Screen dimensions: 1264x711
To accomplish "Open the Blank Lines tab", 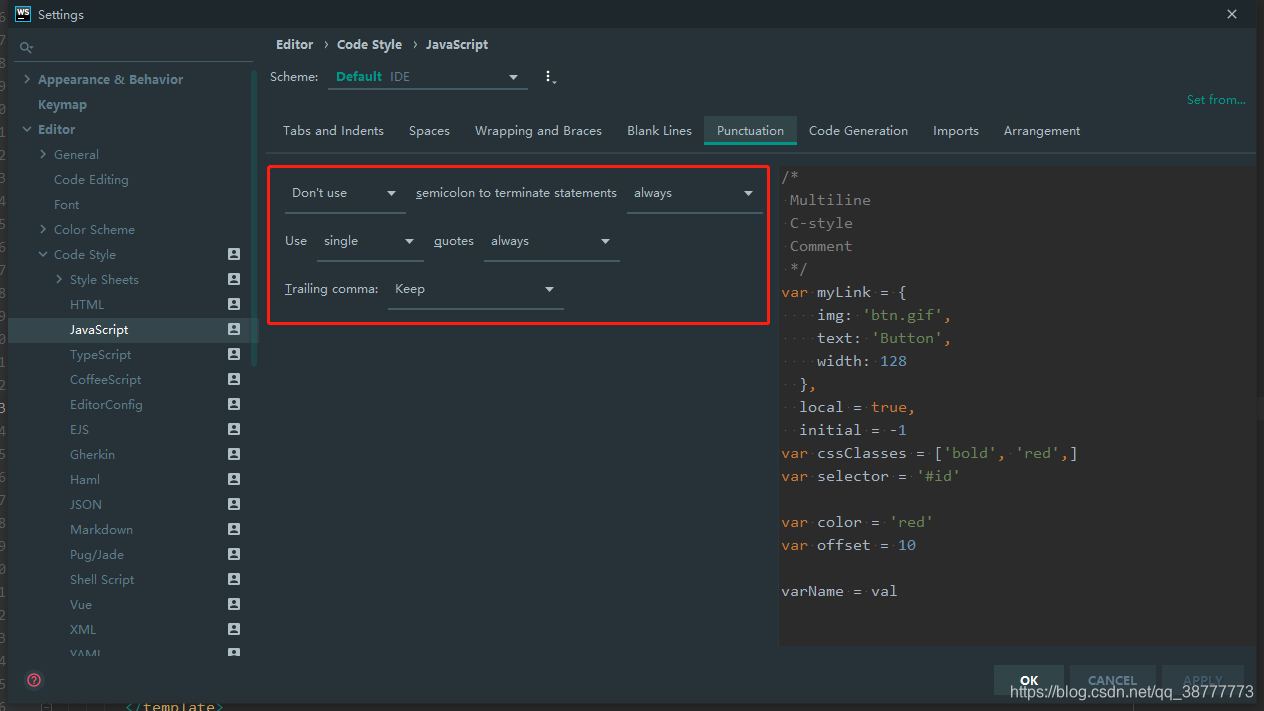I will click(659, 131).
